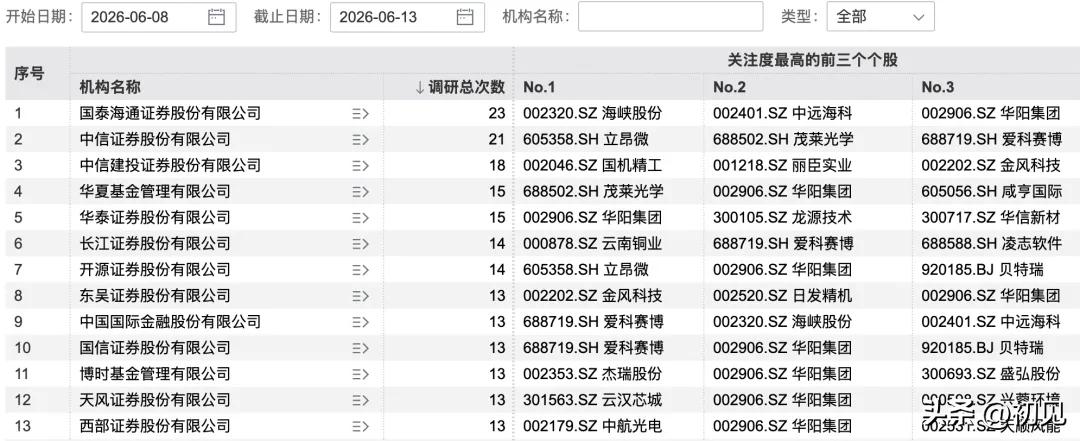Click survey count 21 for 中信证券
Image resolution: width=1080 pixels, height=441 pixels.
tap(497, 139)
